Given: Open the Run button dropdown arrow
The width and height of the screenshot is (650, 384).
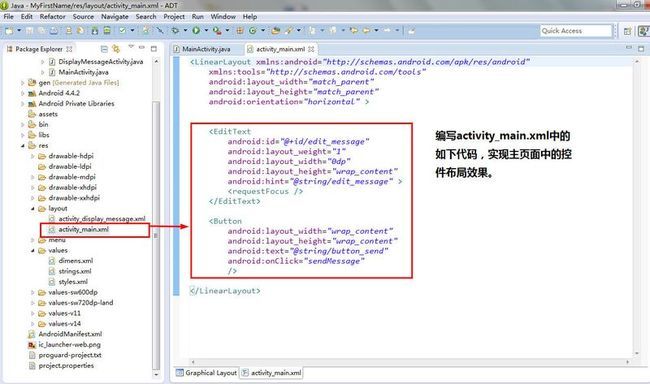Looking at the screenshot, I should point(206,30).
